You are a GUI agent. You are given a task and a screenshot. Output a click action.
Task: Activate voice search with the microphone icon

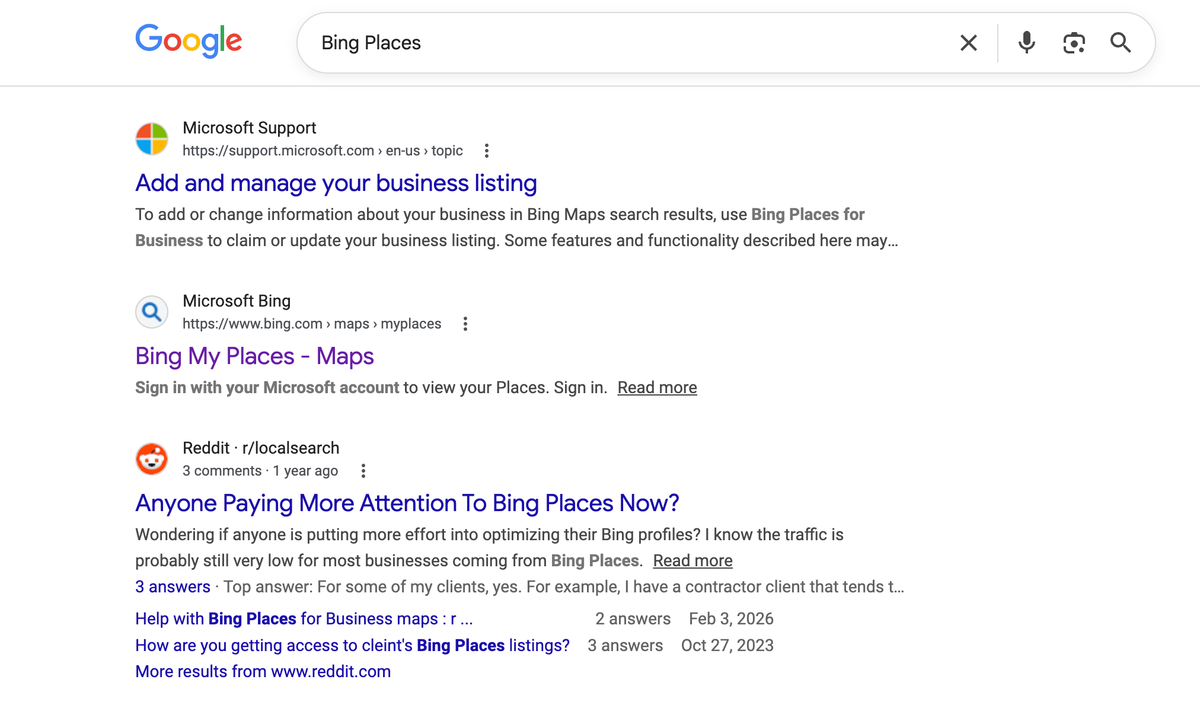1026,42
